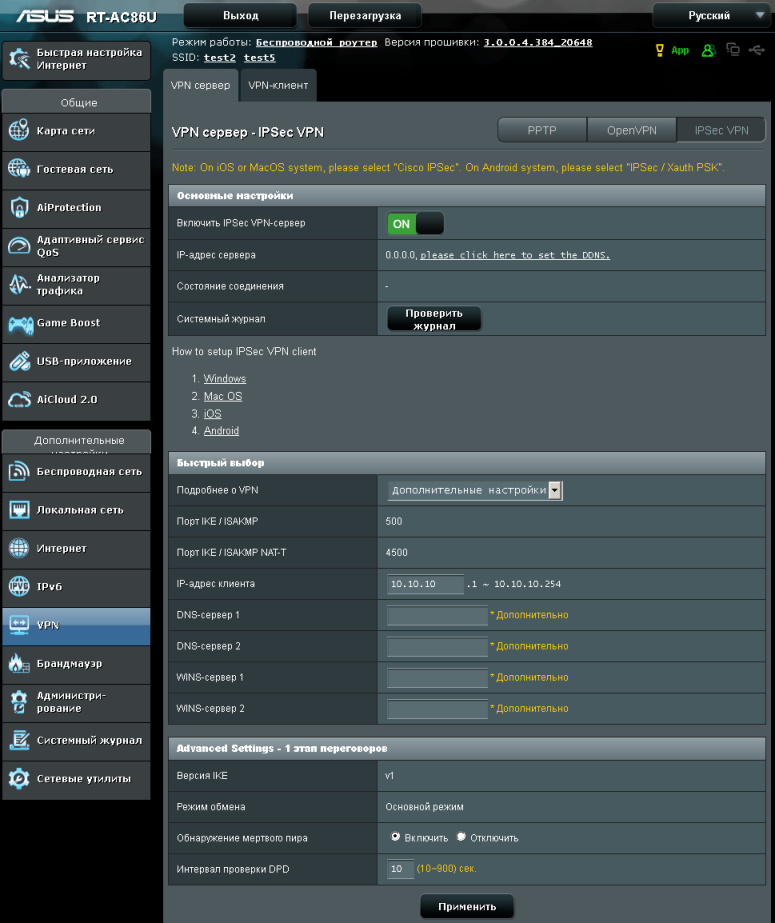This screenshot has width=775, height=923.
Task: Click the Game Boost gamepad icon
Action: click(20, 323)
